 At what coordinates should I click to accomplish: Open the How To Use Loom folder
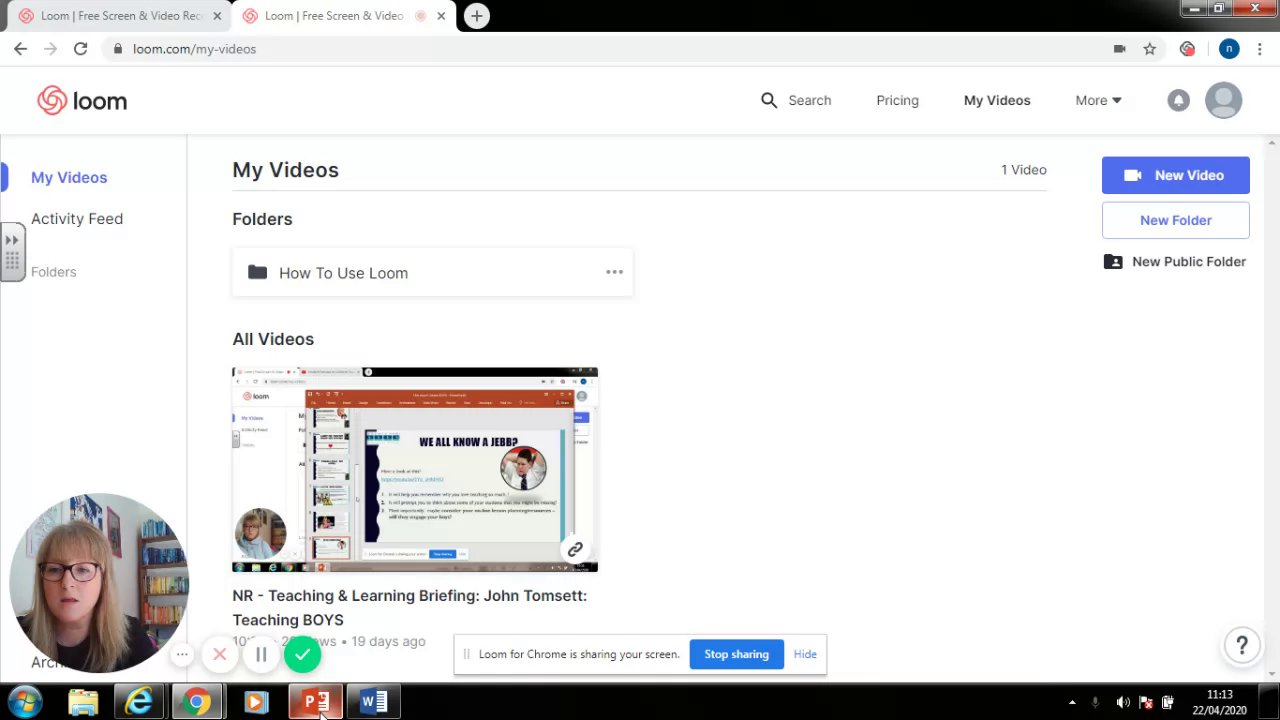coord(431,272)
